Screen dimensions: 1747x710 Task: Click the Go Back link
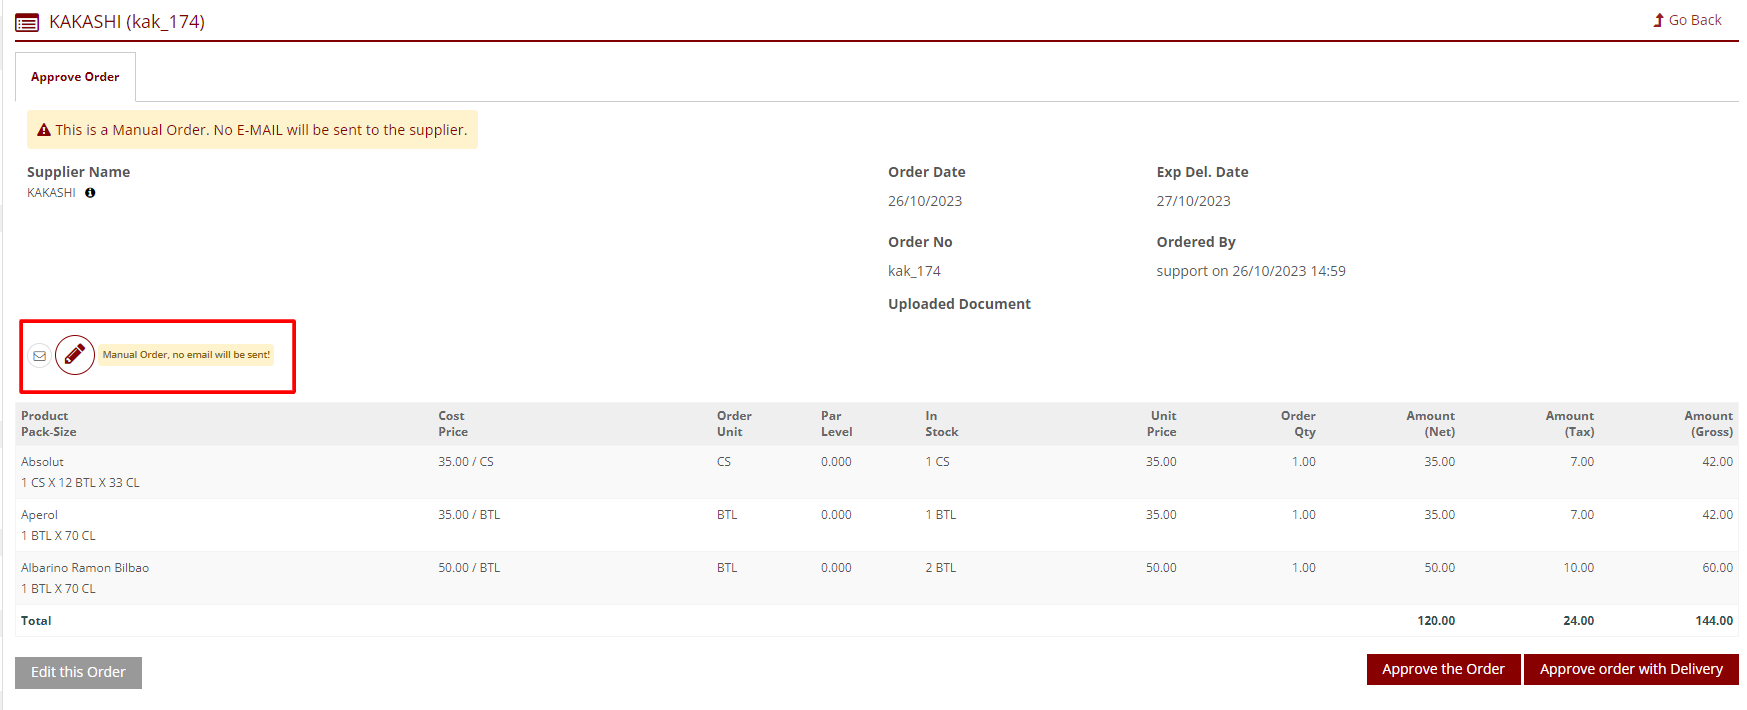coord(1687,20)
